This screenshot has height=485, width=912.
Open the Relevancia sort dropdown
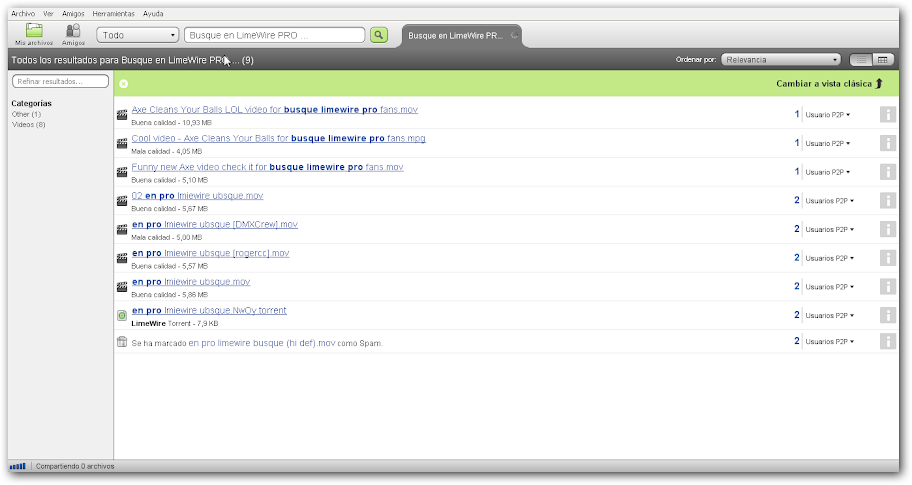tap(781, 59)
